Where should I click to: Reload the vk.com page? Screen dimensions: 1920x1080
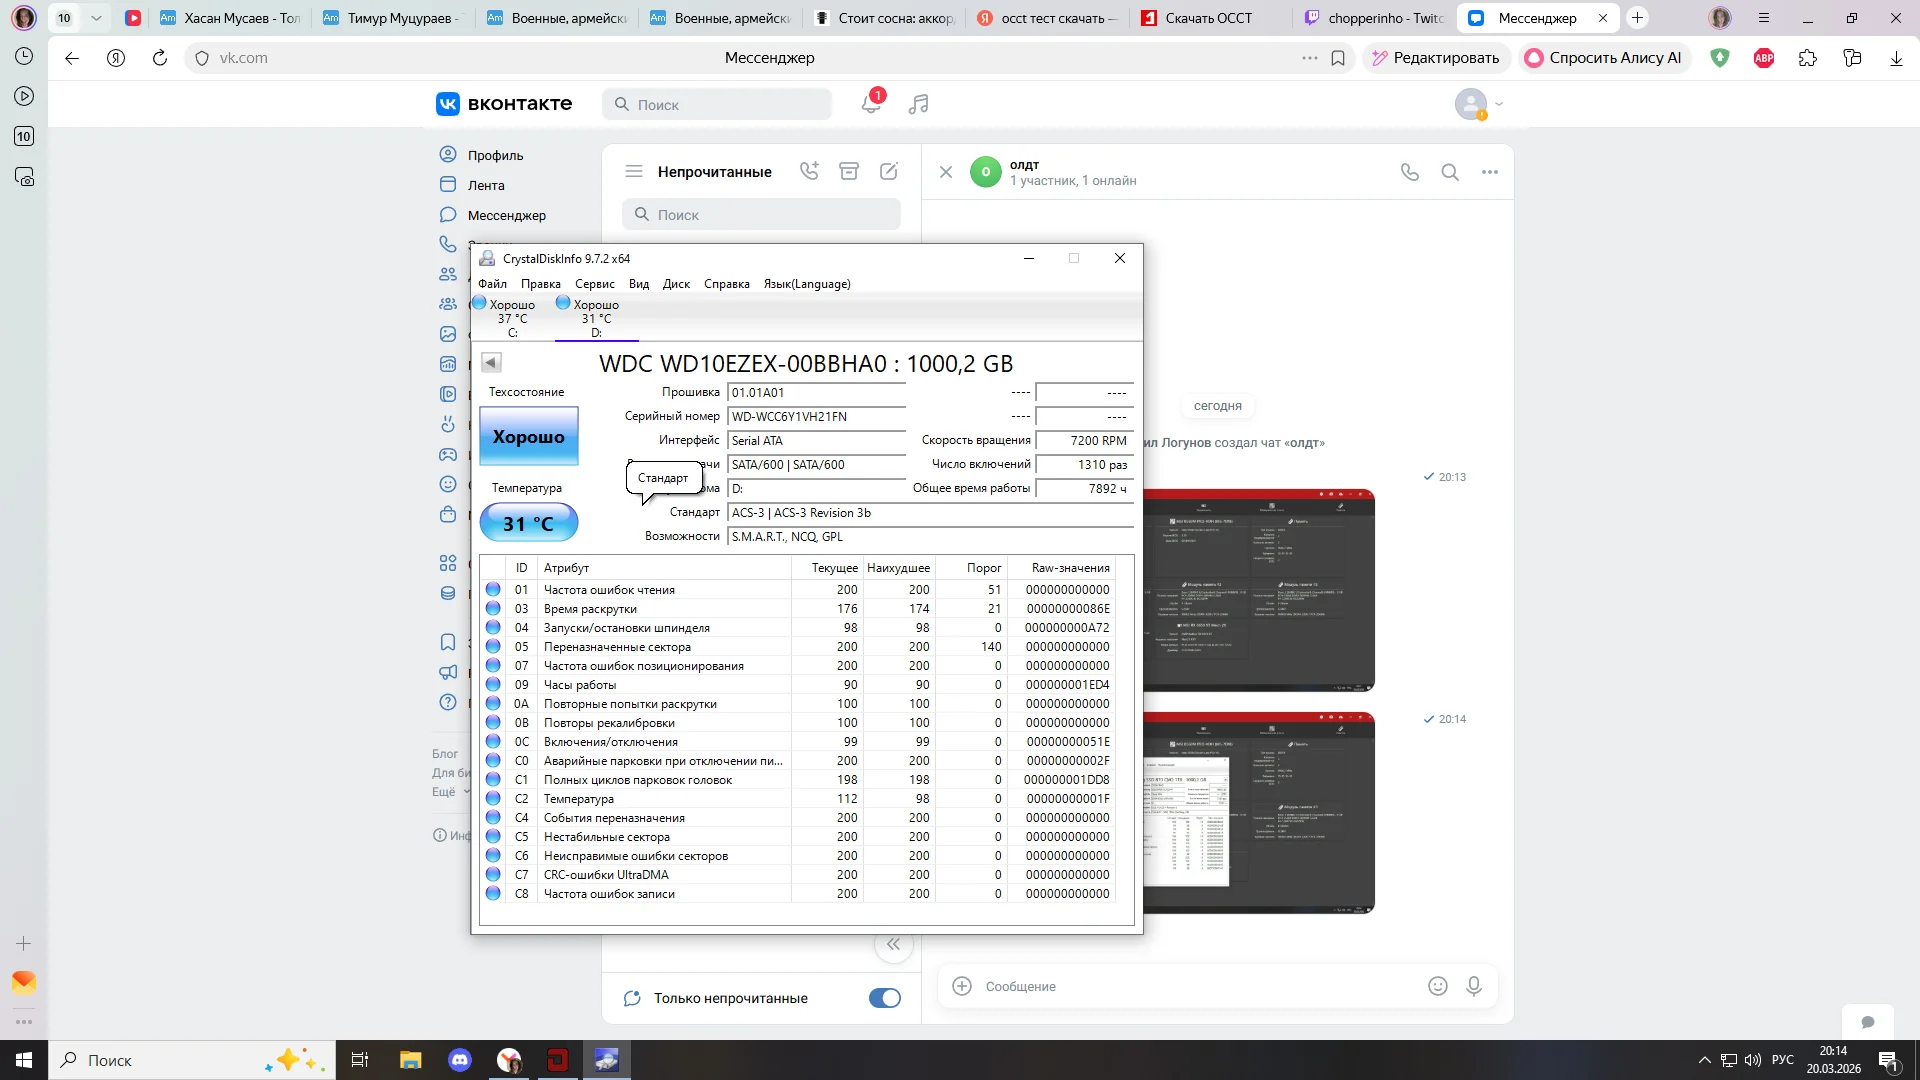point(160,58)
